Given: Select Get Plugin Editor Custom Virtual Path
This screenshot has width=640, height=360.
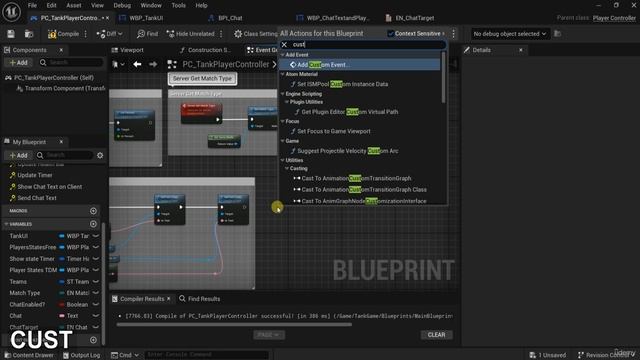Looking at the screenshot, I should click(349, 112).
